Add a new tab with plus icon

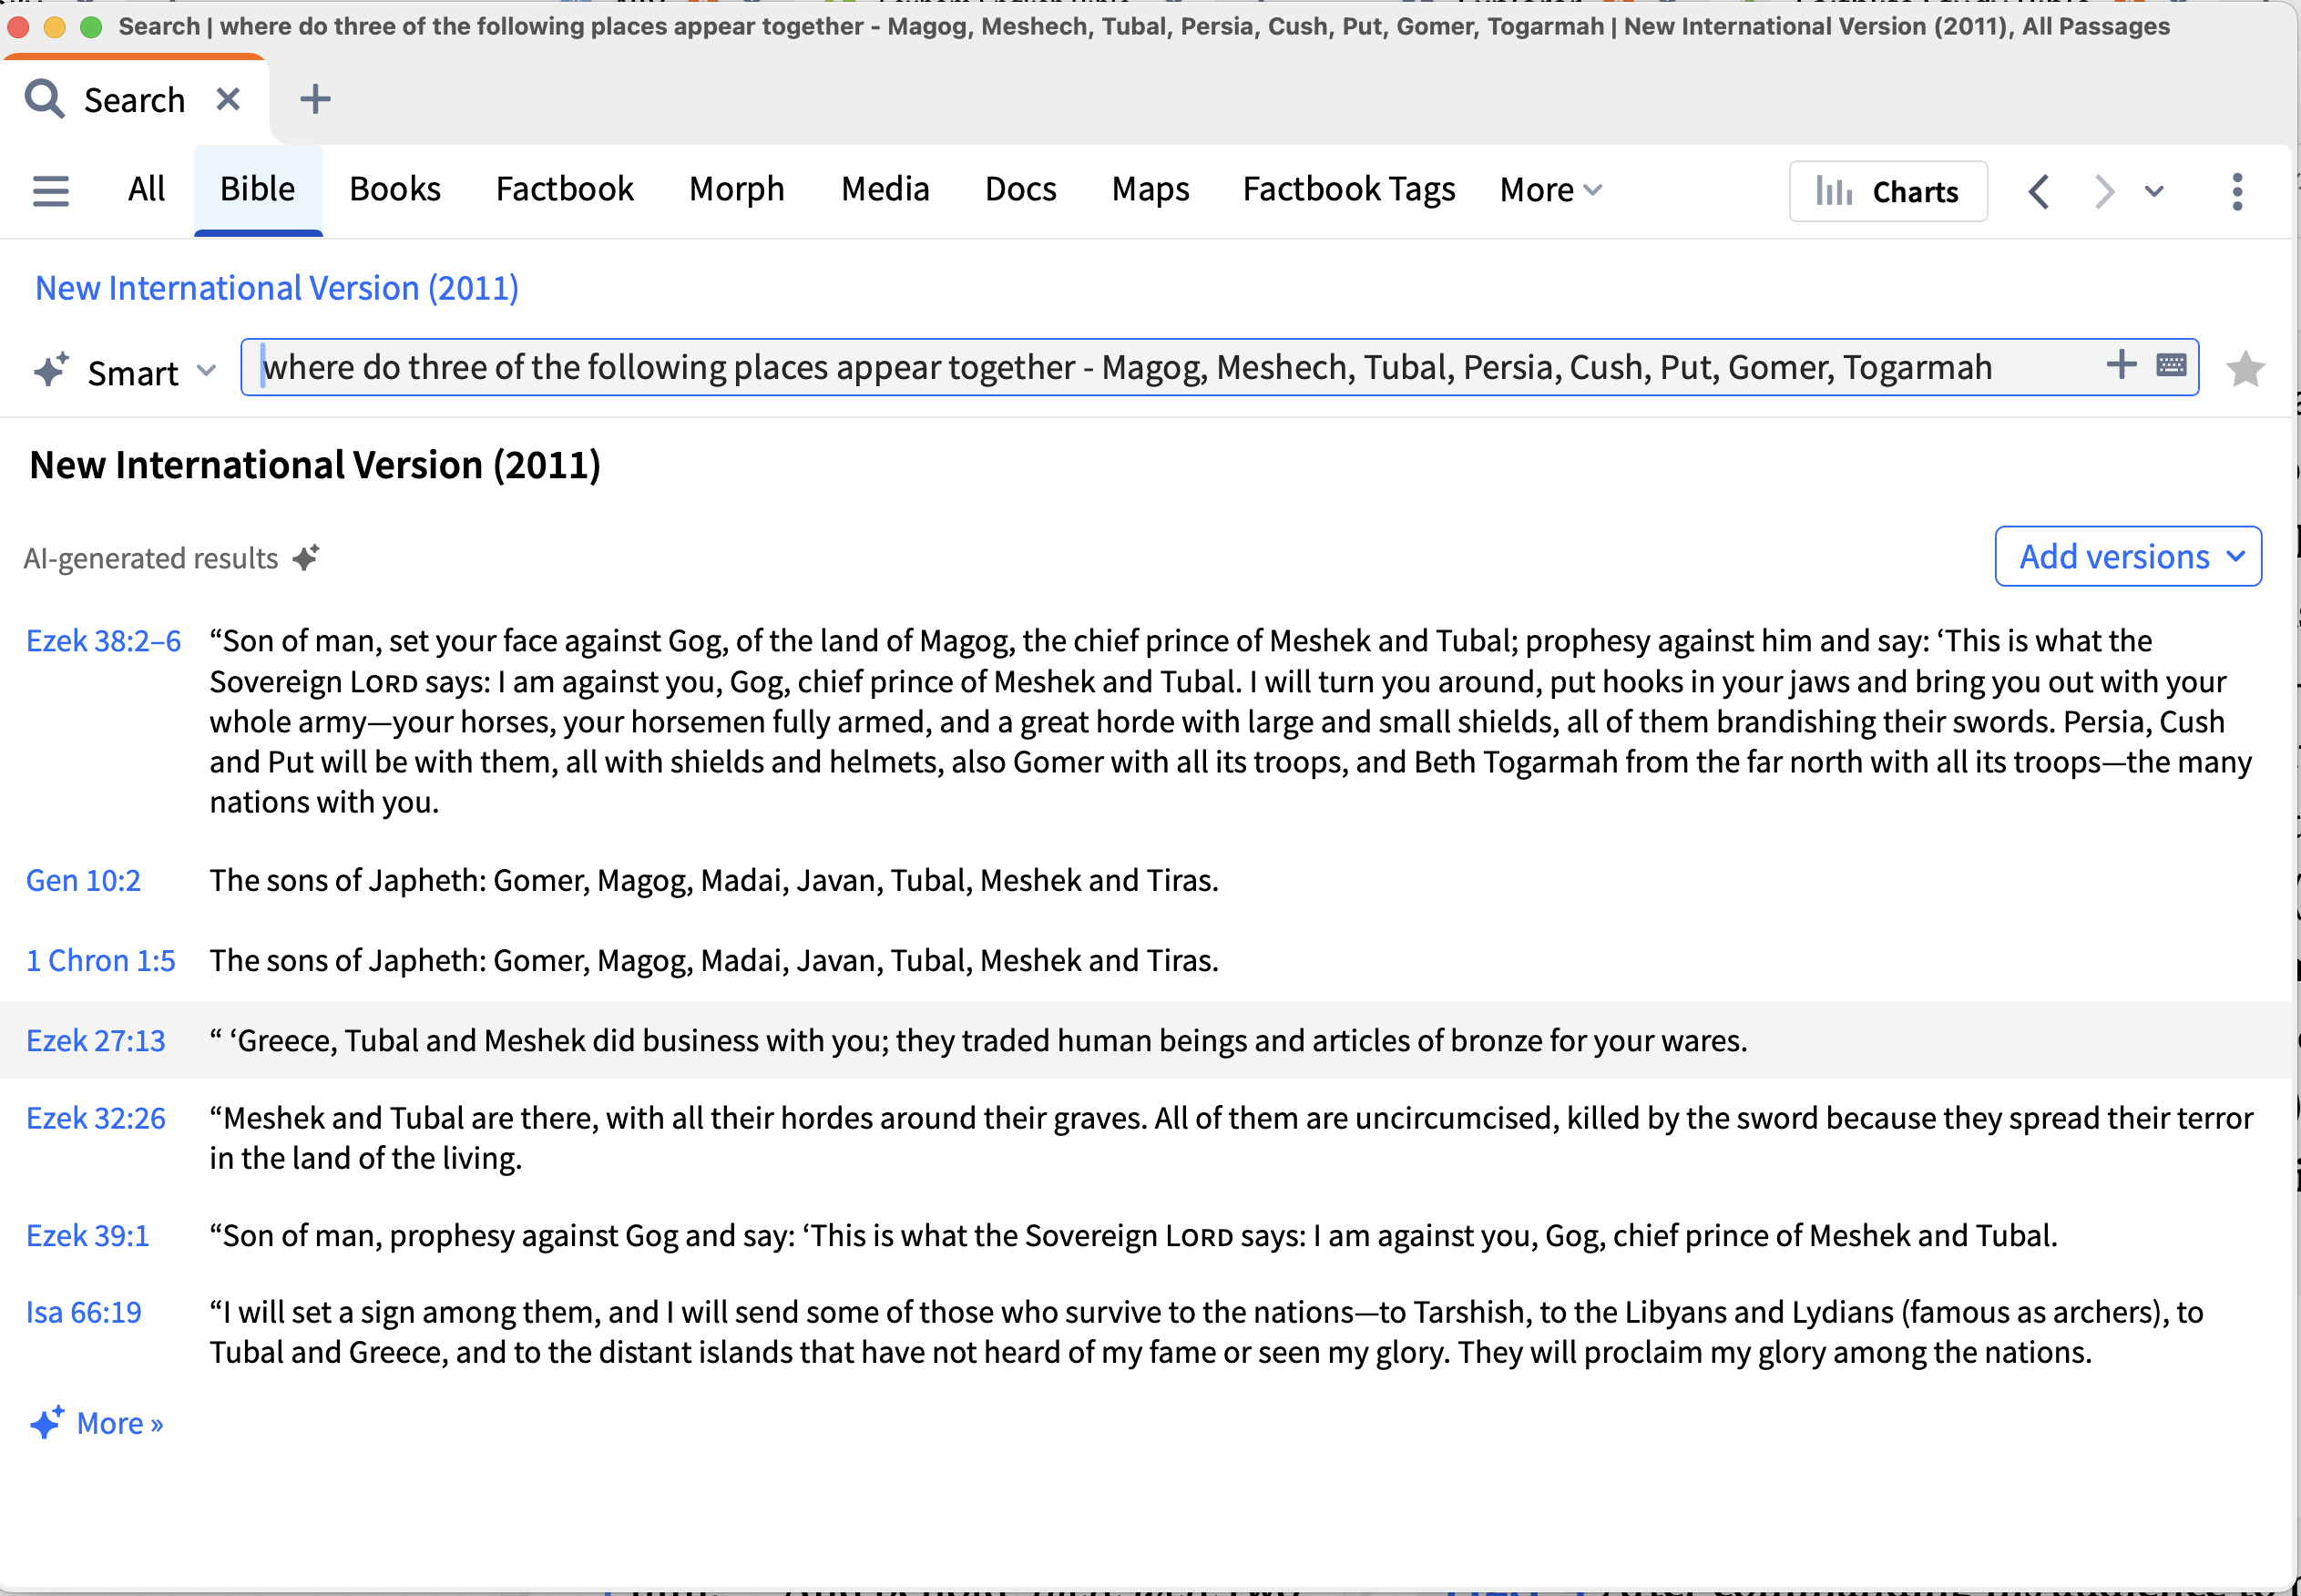(315, 99)
